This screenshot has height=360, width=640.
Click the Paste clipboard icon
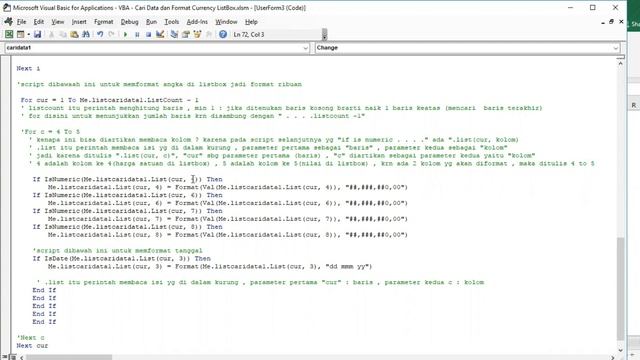pyautogui.click(x=74, y=34)
